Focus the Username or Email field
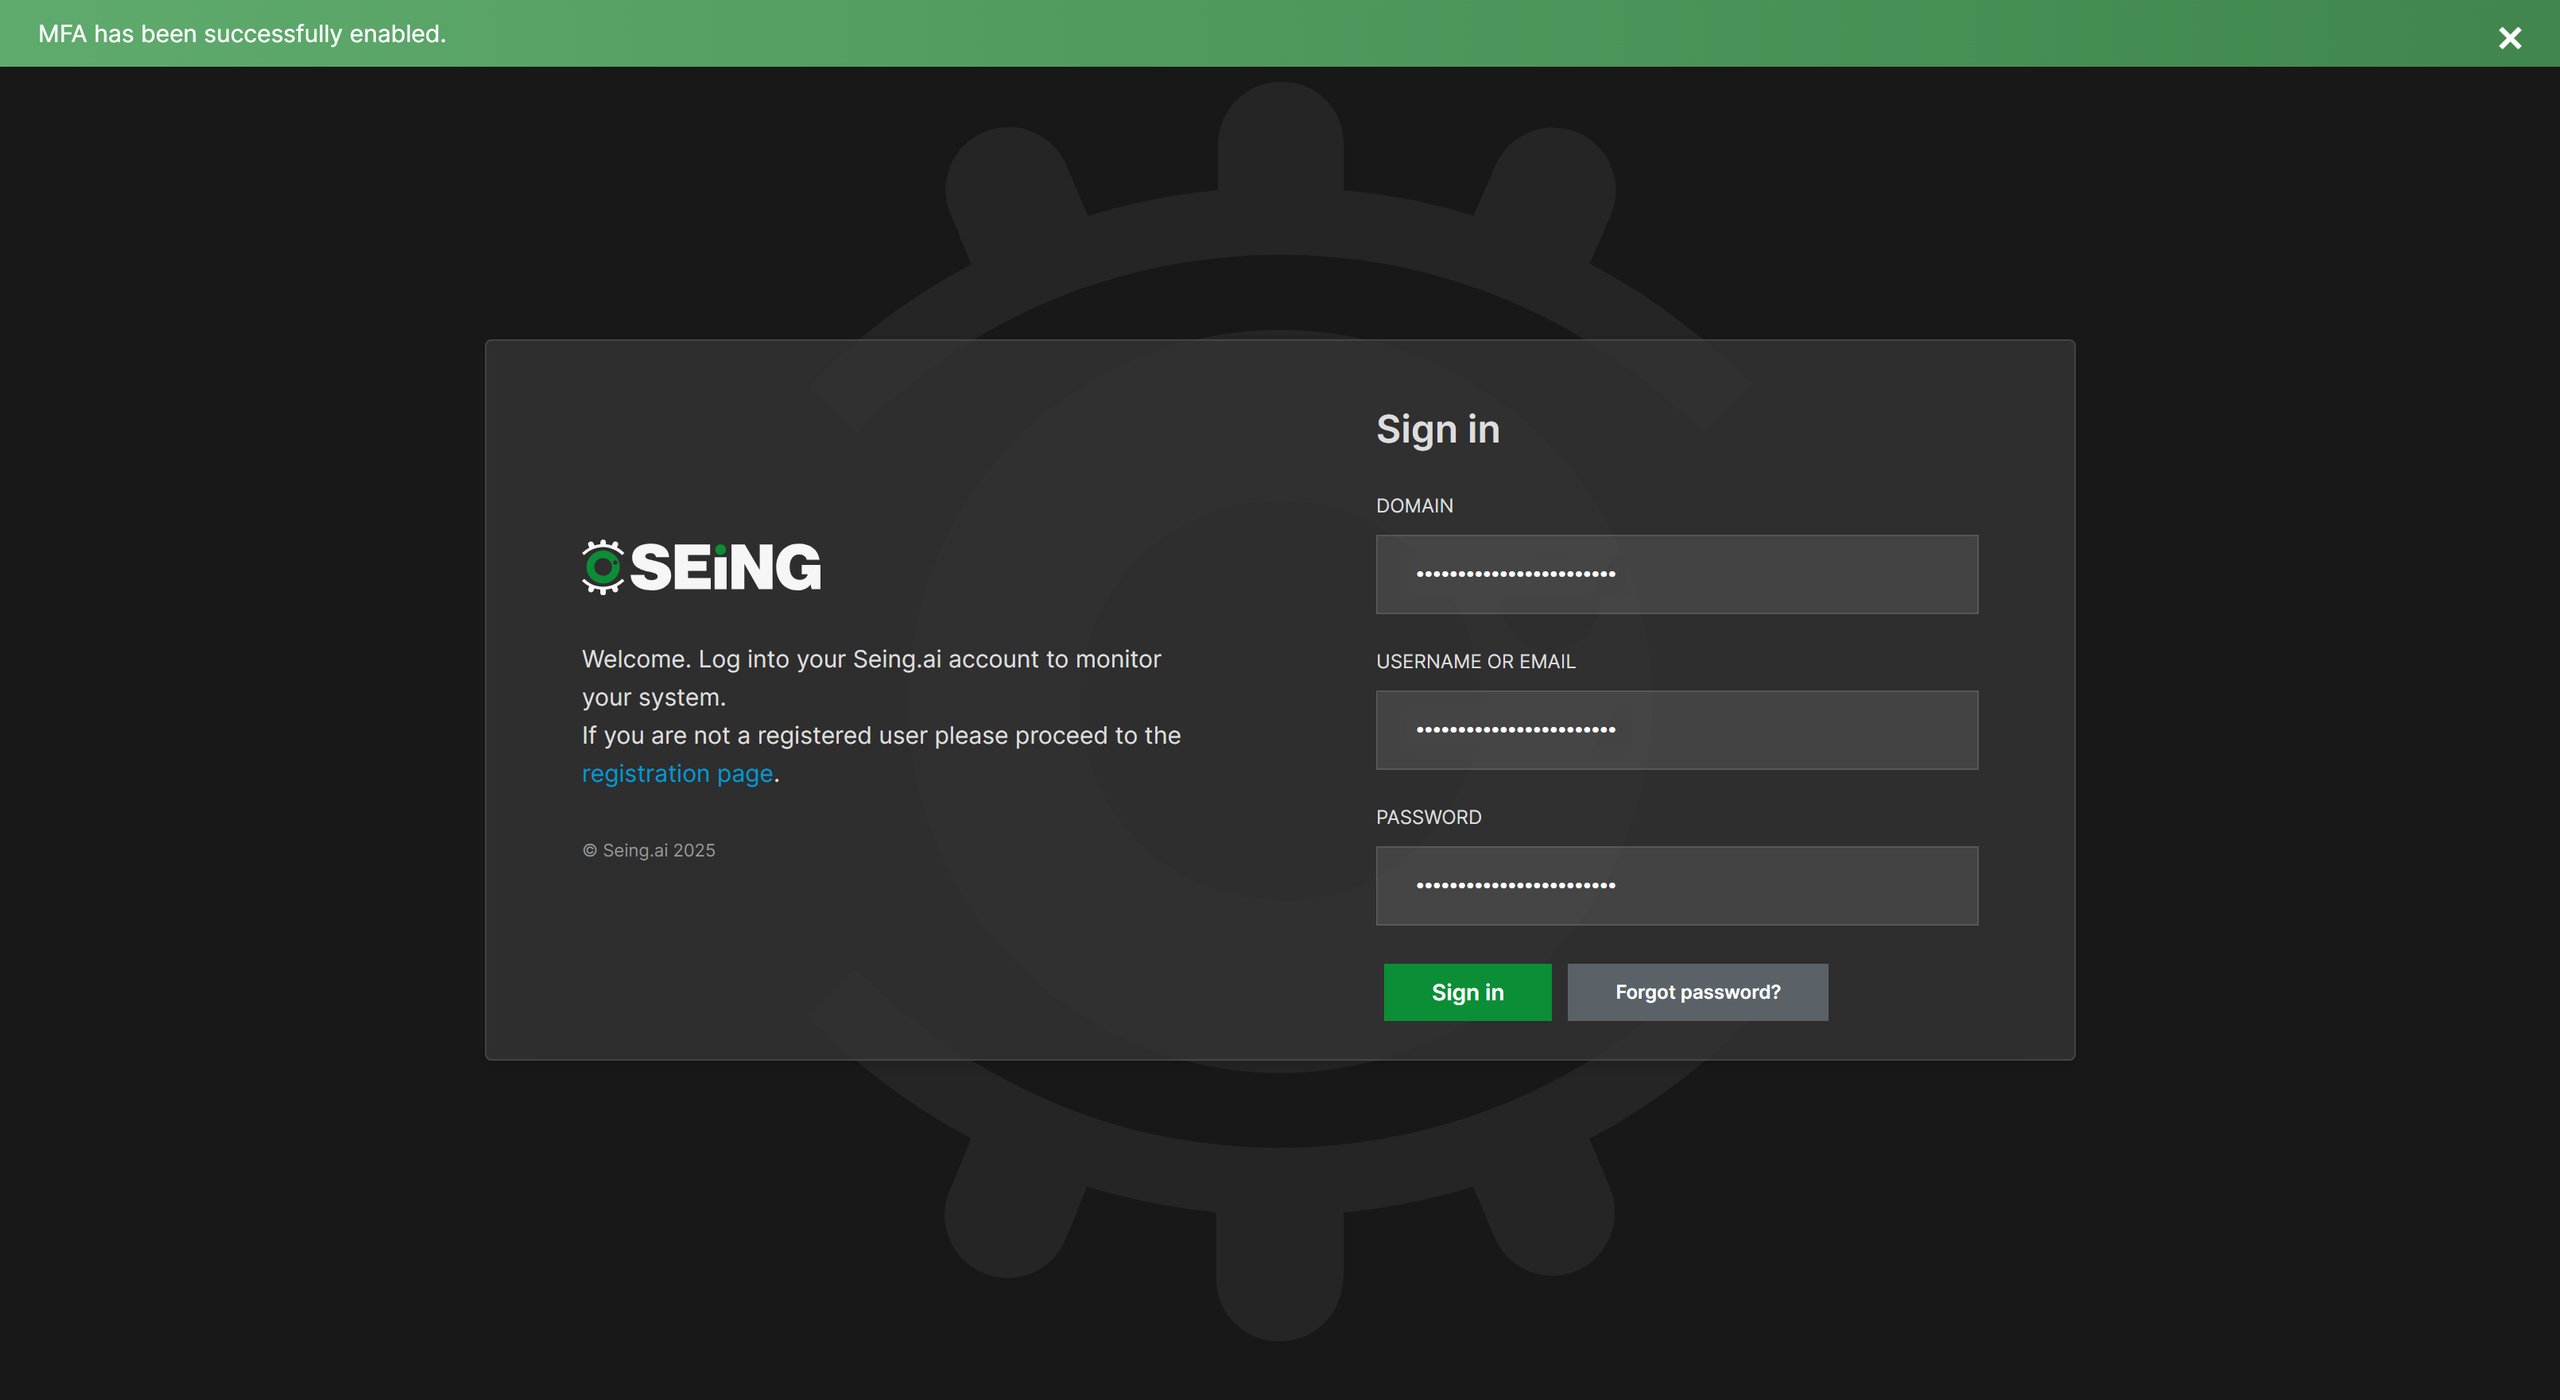This screenshot has width=2560, height=1400. 1676,730
